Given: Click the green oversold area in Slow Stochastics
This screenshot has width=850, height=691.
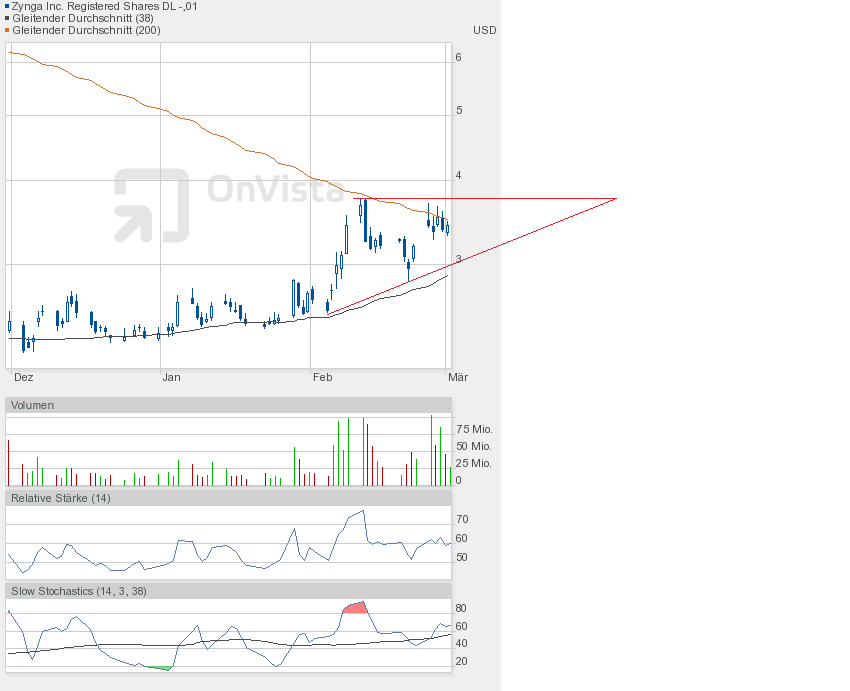Looking at the screenshot, I should 160,667.
